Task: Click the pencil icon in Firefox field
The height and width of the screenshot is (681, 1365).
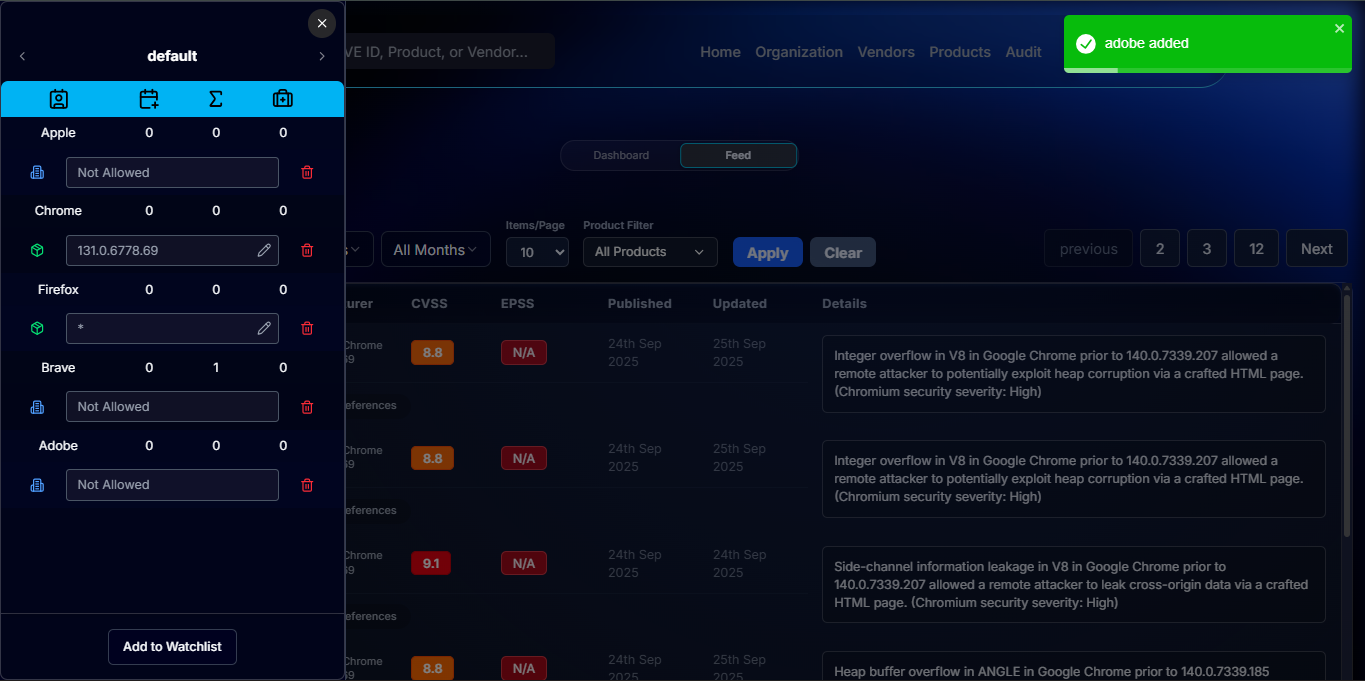Action: point(264,328)
